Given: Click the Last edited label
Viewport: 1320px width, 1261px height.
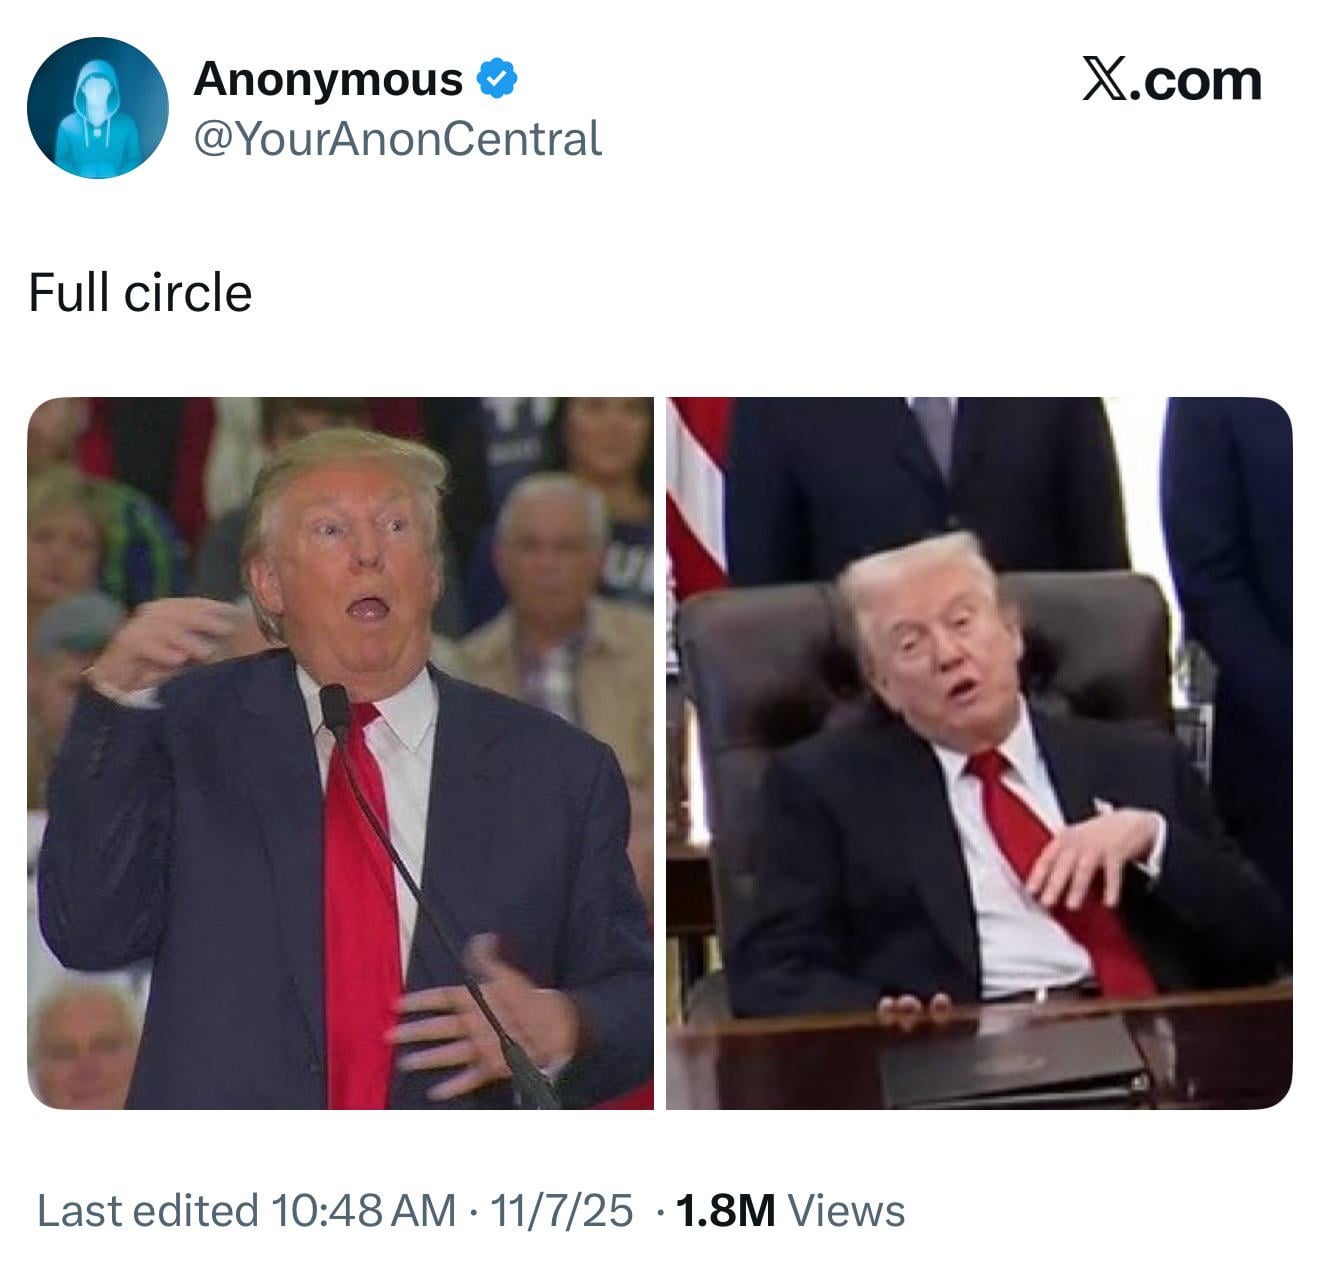Looking at the screenshot, I should [x=148, y=1211].
